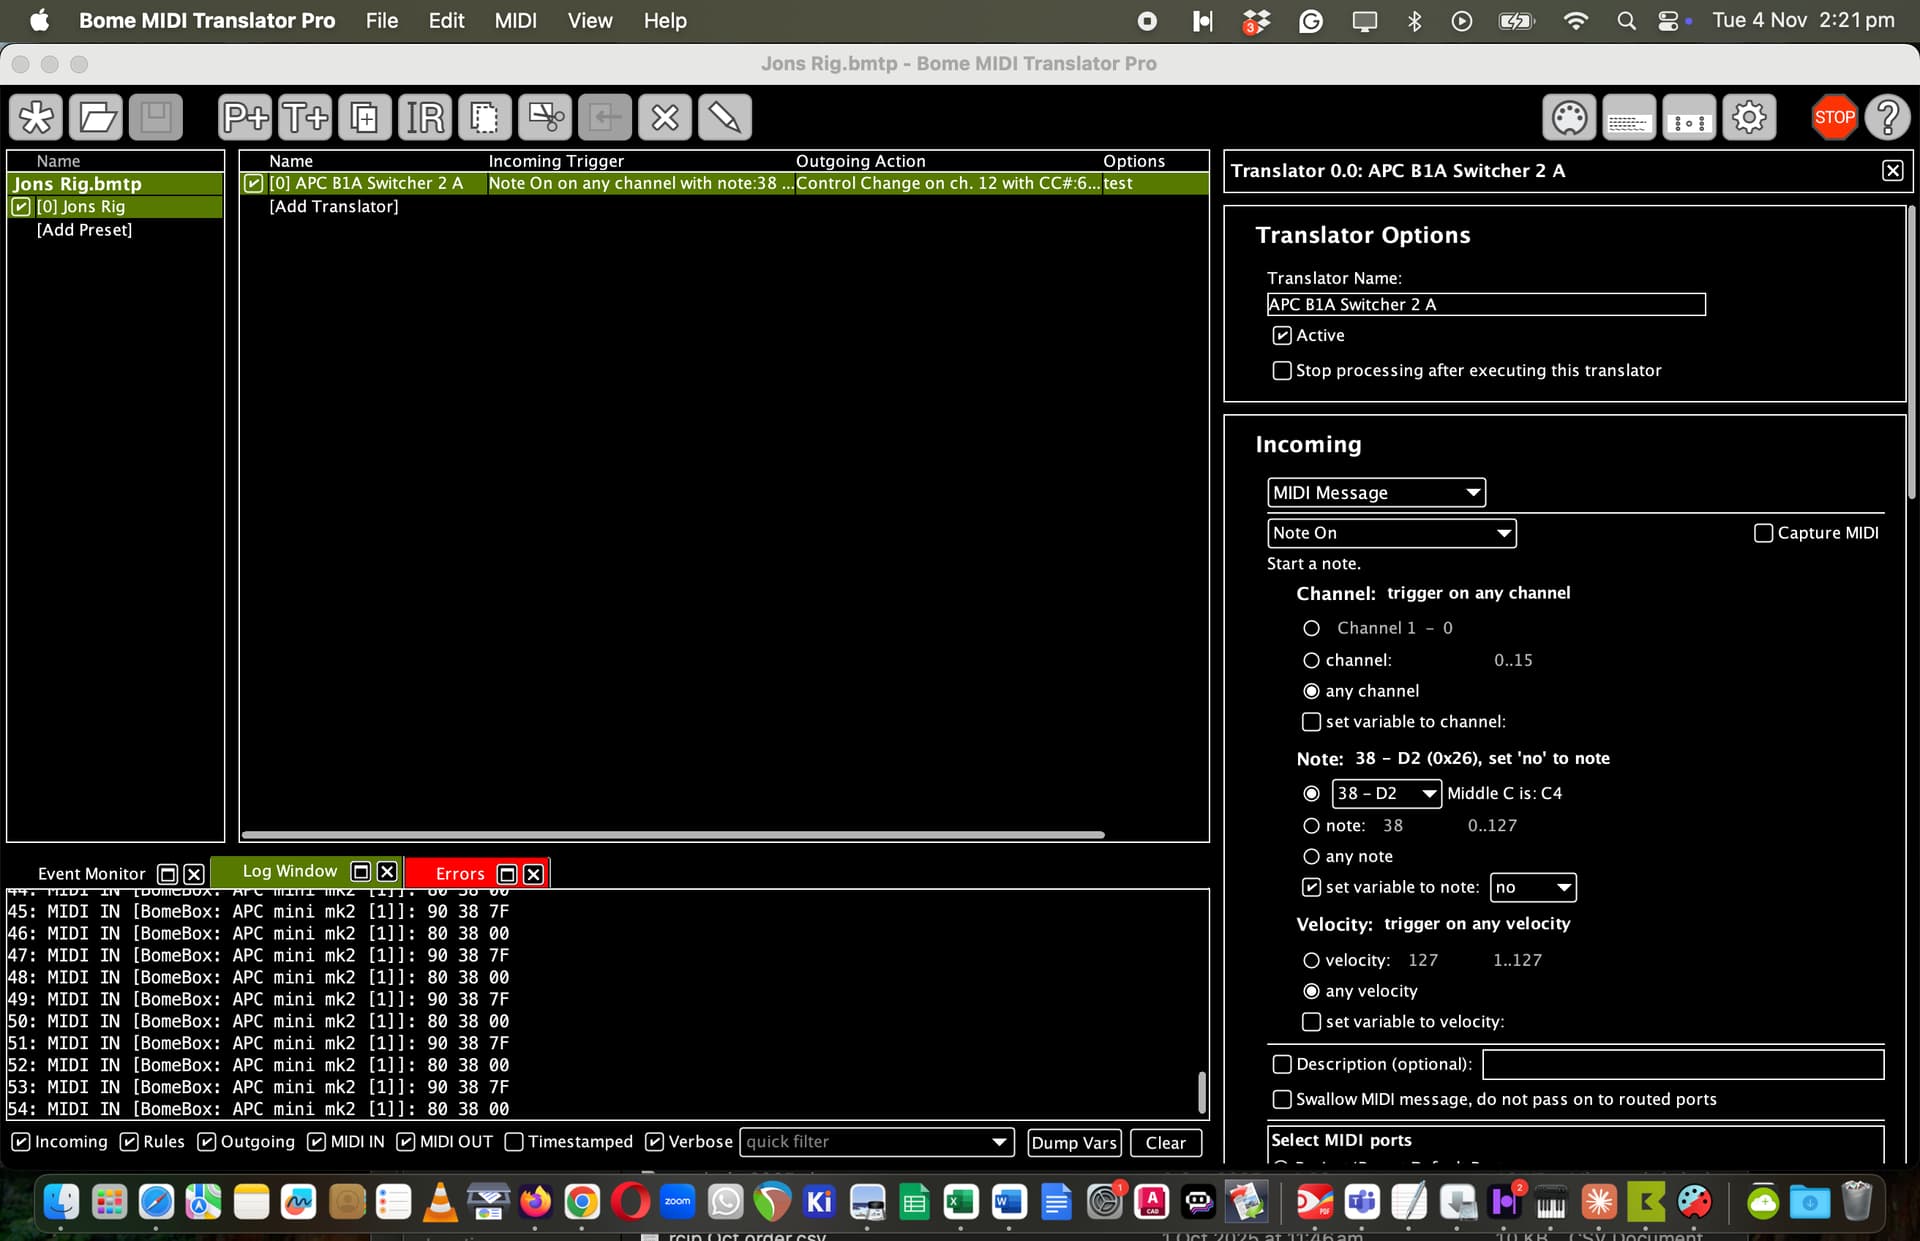Click the scissors cut icon
The width and height of the screenshot is (1920, 1241).
point(545,118)
